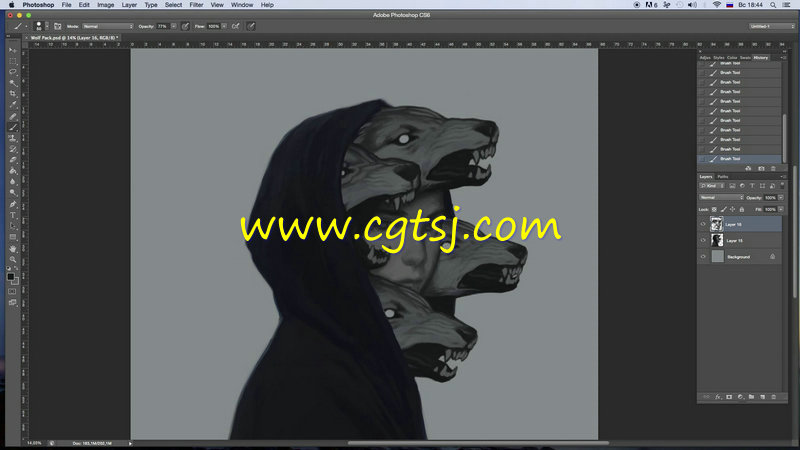Select the Crop tool
The width and height of the screenshot is (800, 450).
point(13,94)
